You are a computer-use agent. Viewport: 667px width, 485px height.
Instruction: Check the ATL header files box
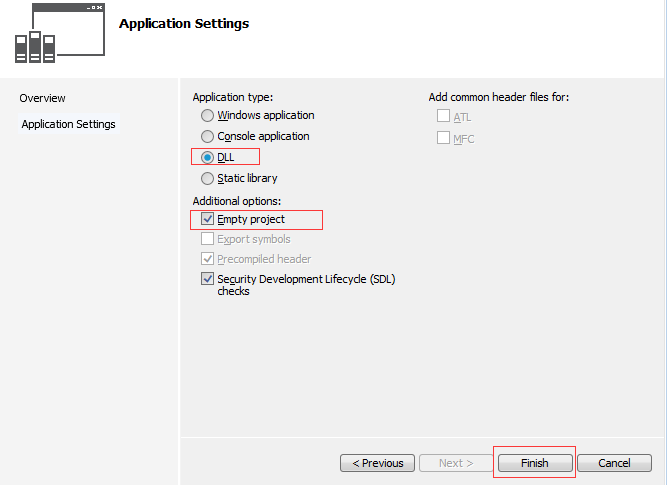click(x=444, y=117)
